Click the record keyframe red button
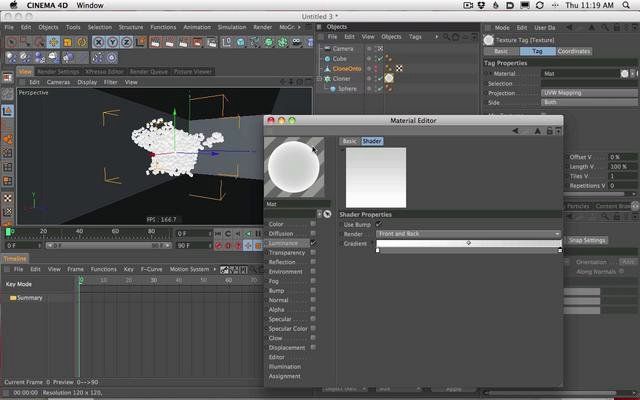Image resolution: width=640 pixels, height=400 pixels. (x=218, y=245)
